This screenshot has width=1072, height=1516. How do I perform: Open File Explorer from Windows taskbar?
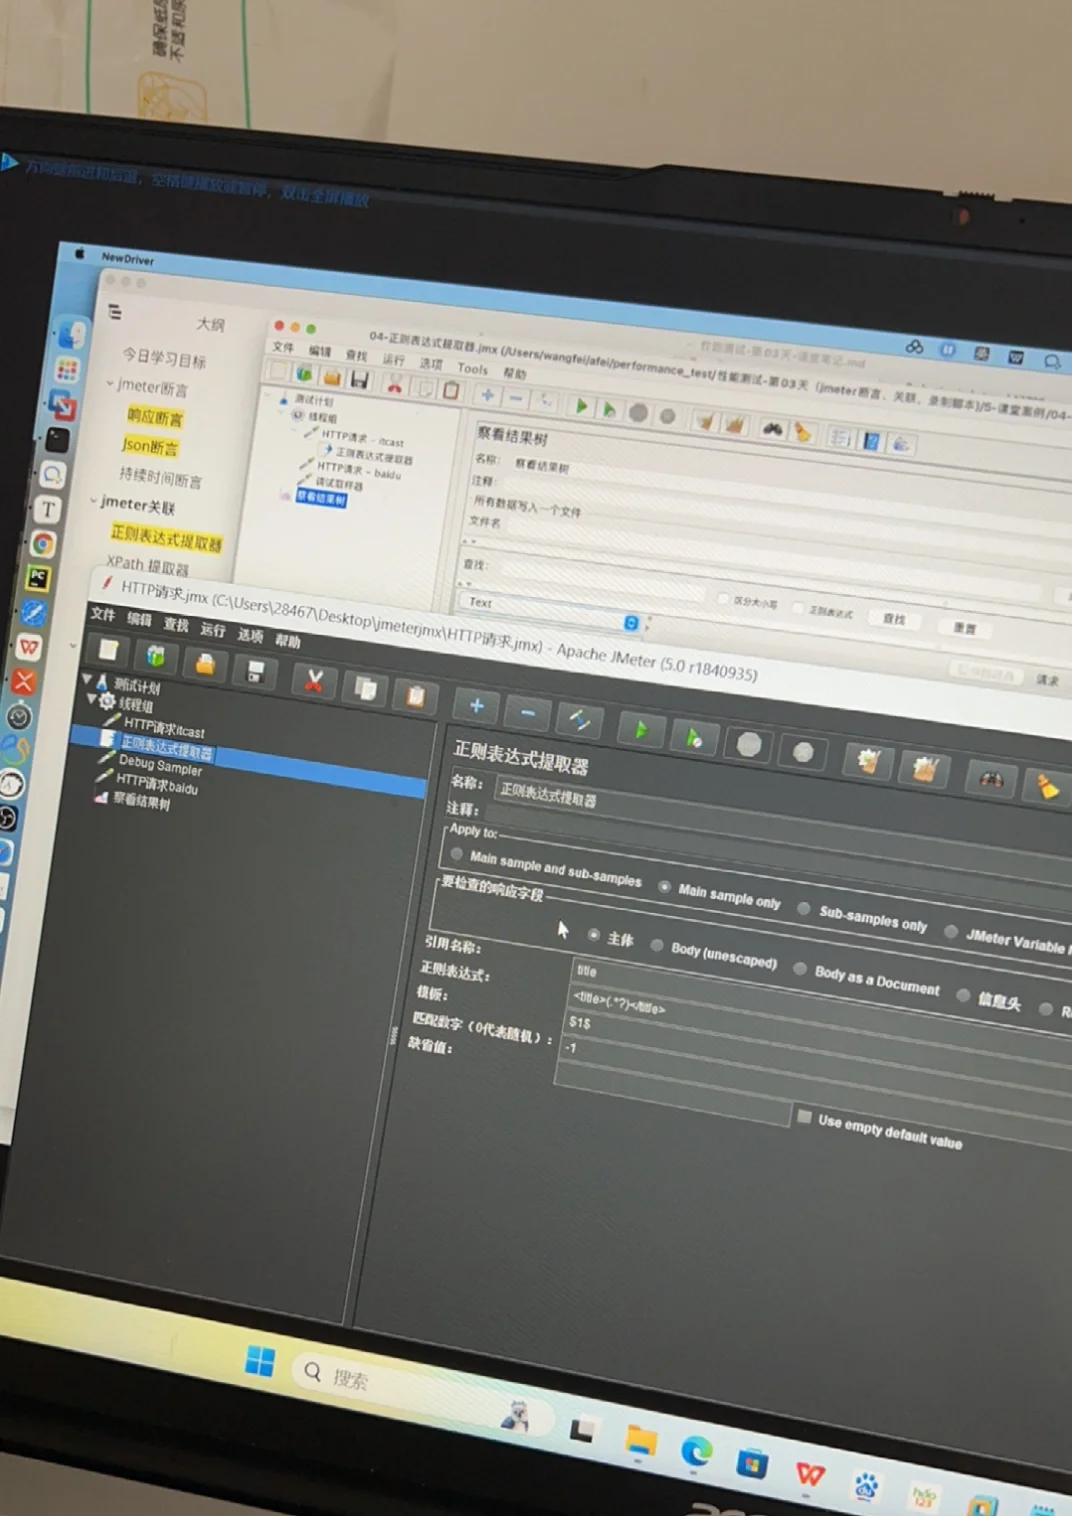641,1441
